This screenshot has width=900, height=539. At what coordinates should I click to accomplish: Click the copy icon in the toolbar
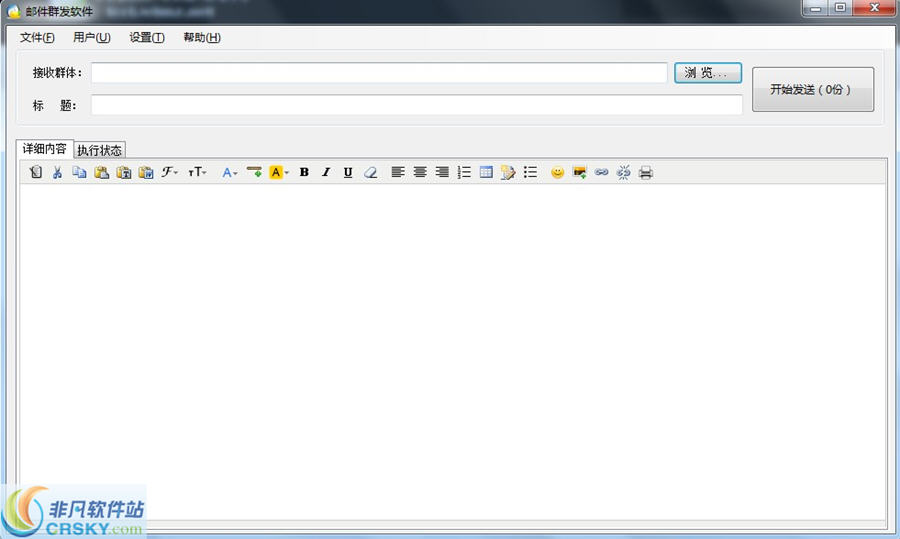pos(79,172)
